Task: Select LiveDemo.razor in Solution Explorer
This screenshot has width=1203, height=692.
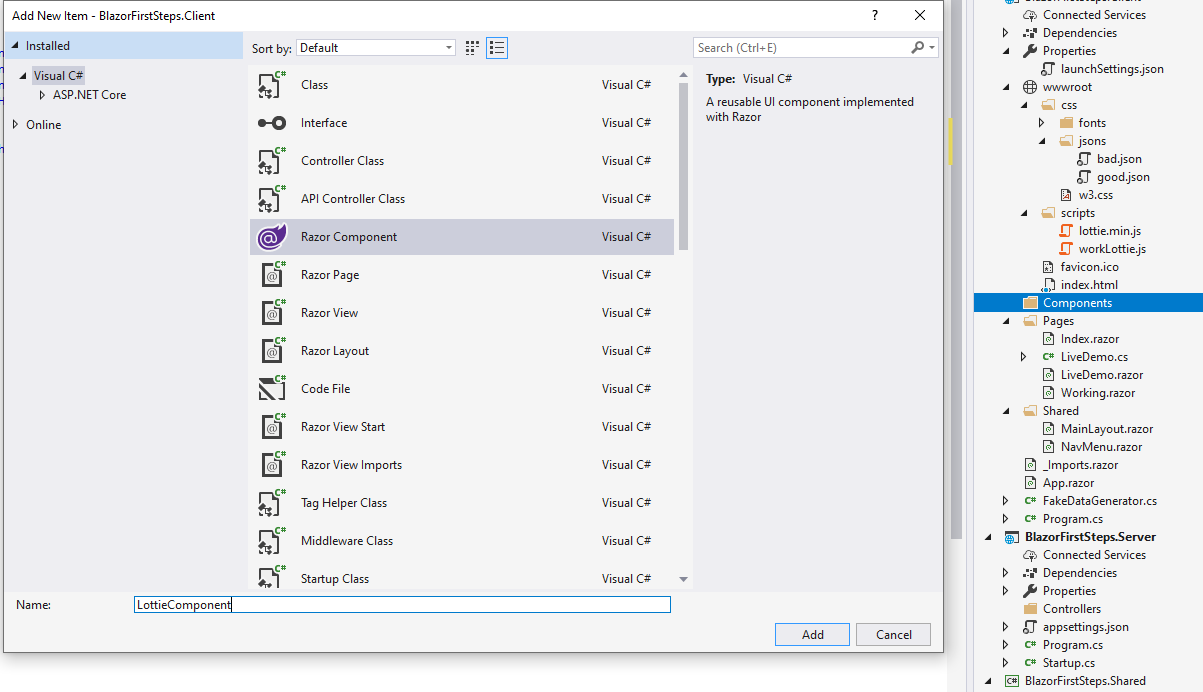Action: [1102, 375]
